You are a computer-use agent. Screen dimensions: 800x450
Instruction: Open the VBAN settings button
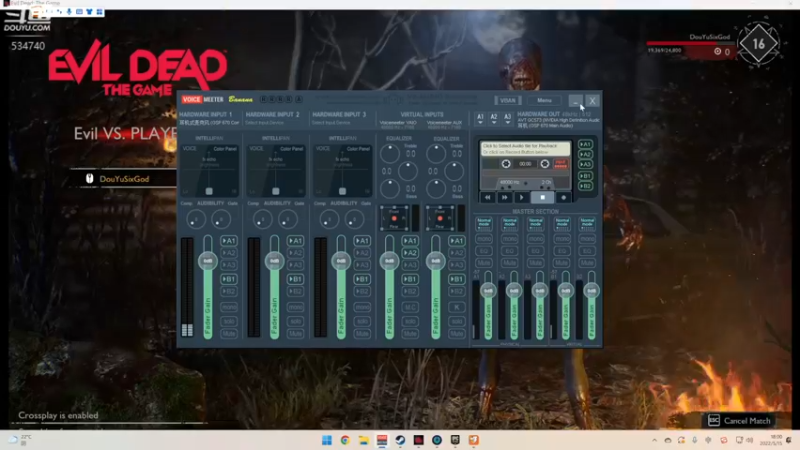pos(507,101)
